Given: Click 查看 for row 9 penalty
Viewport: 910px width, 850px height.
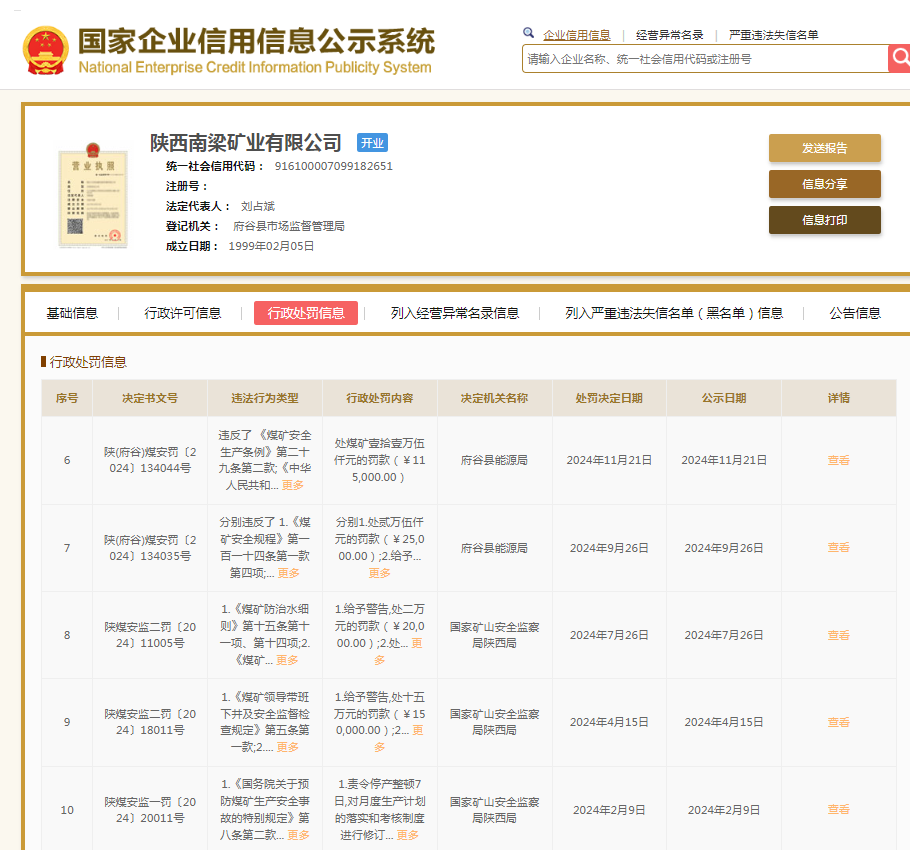Looking at the screenshot, I should [x=838, y=722].
